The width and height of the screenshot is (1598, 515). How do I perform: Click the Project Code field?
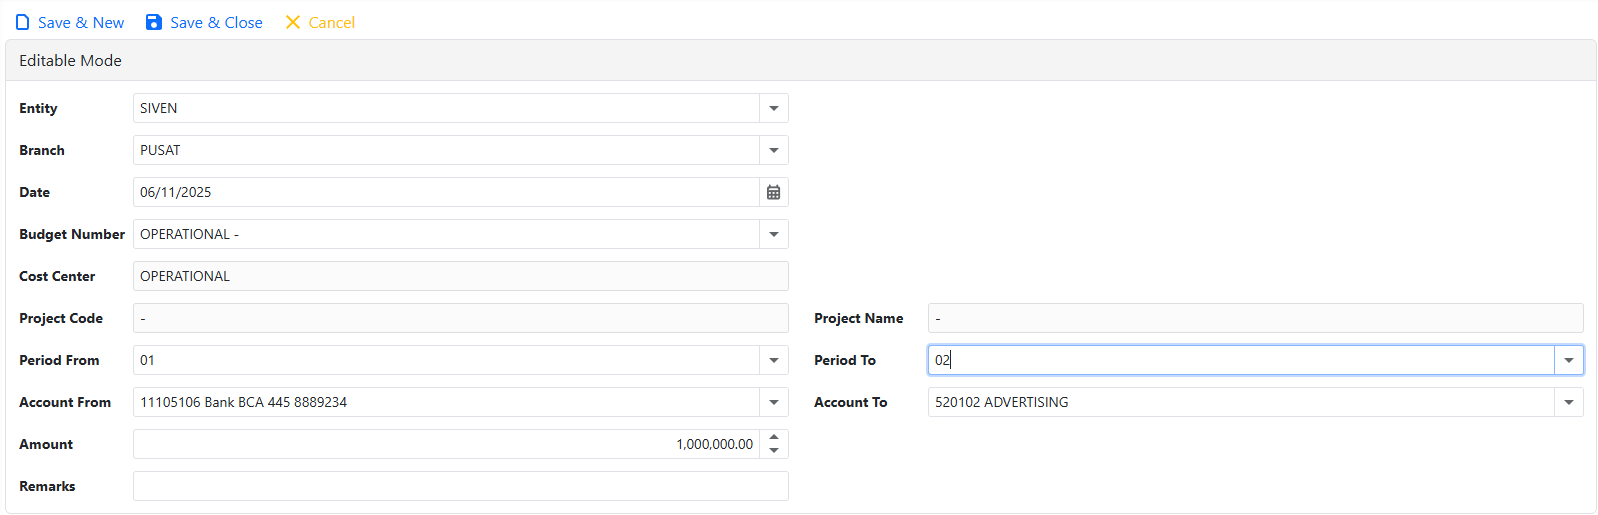461,318
